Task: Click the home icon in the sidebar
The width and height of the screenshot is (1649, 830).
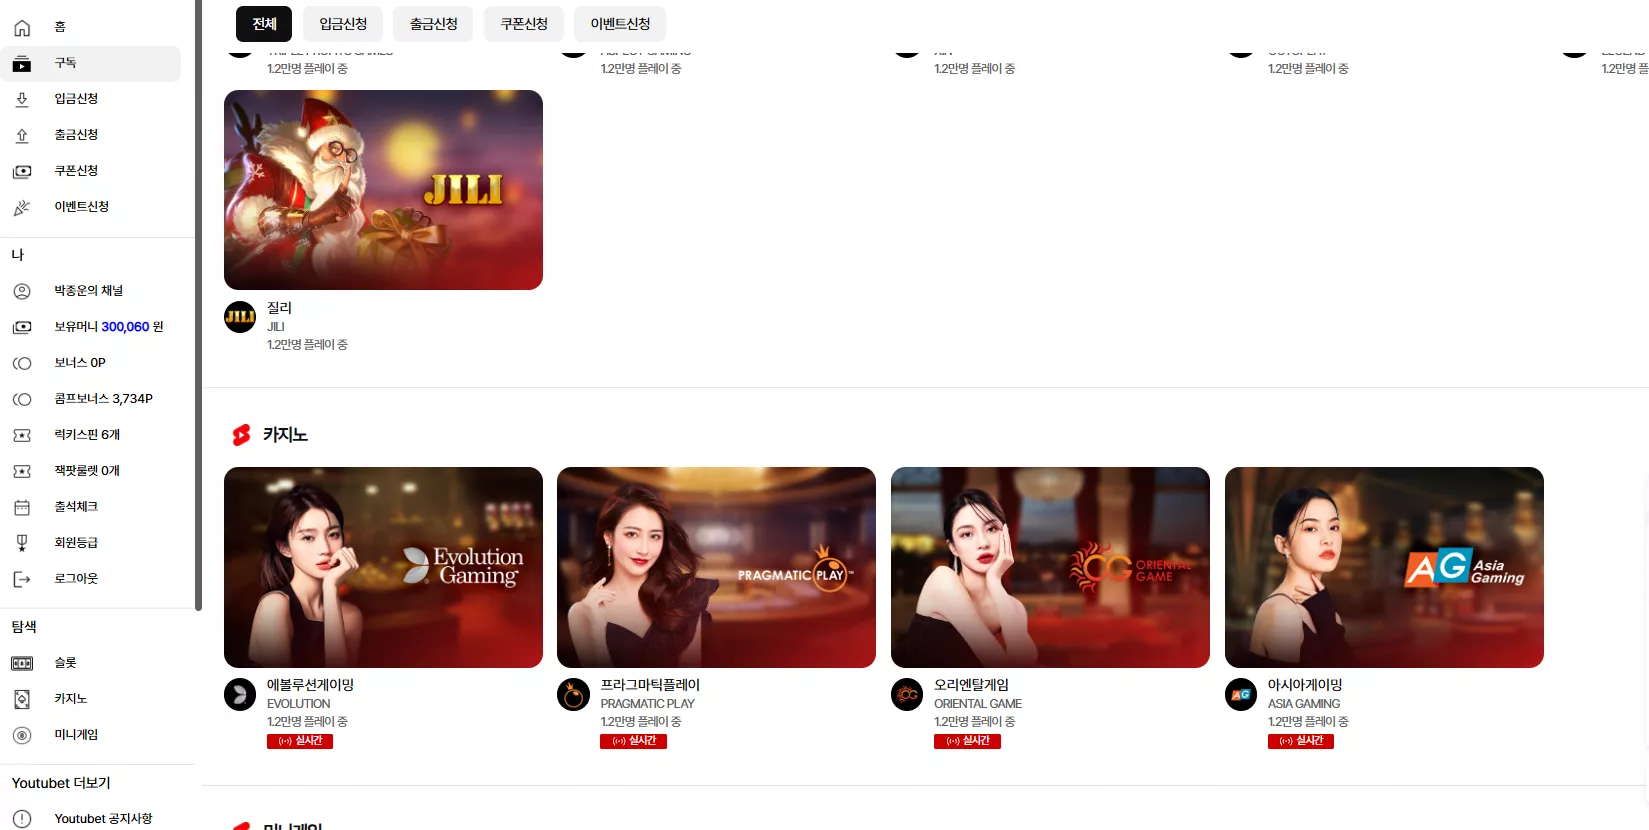Action: coord(22,27)
